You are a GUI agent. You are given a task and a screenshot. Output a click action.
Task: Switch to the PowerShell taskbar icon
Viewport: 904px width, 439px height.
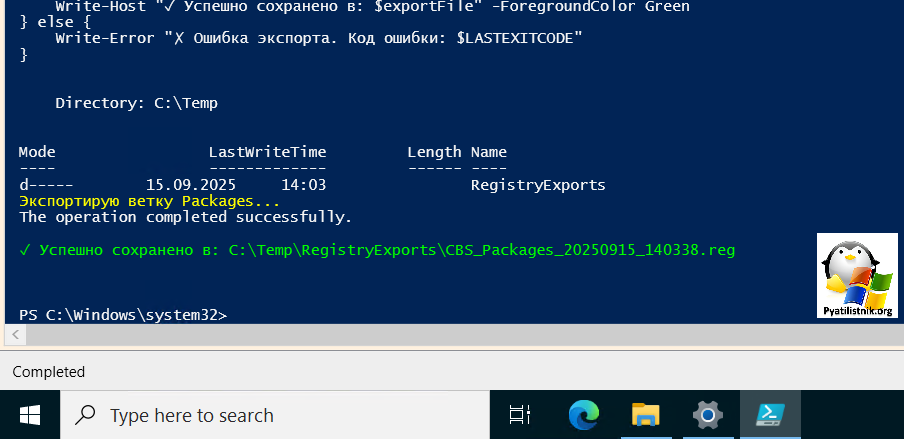pyautogui.click(x=770, y=414)
